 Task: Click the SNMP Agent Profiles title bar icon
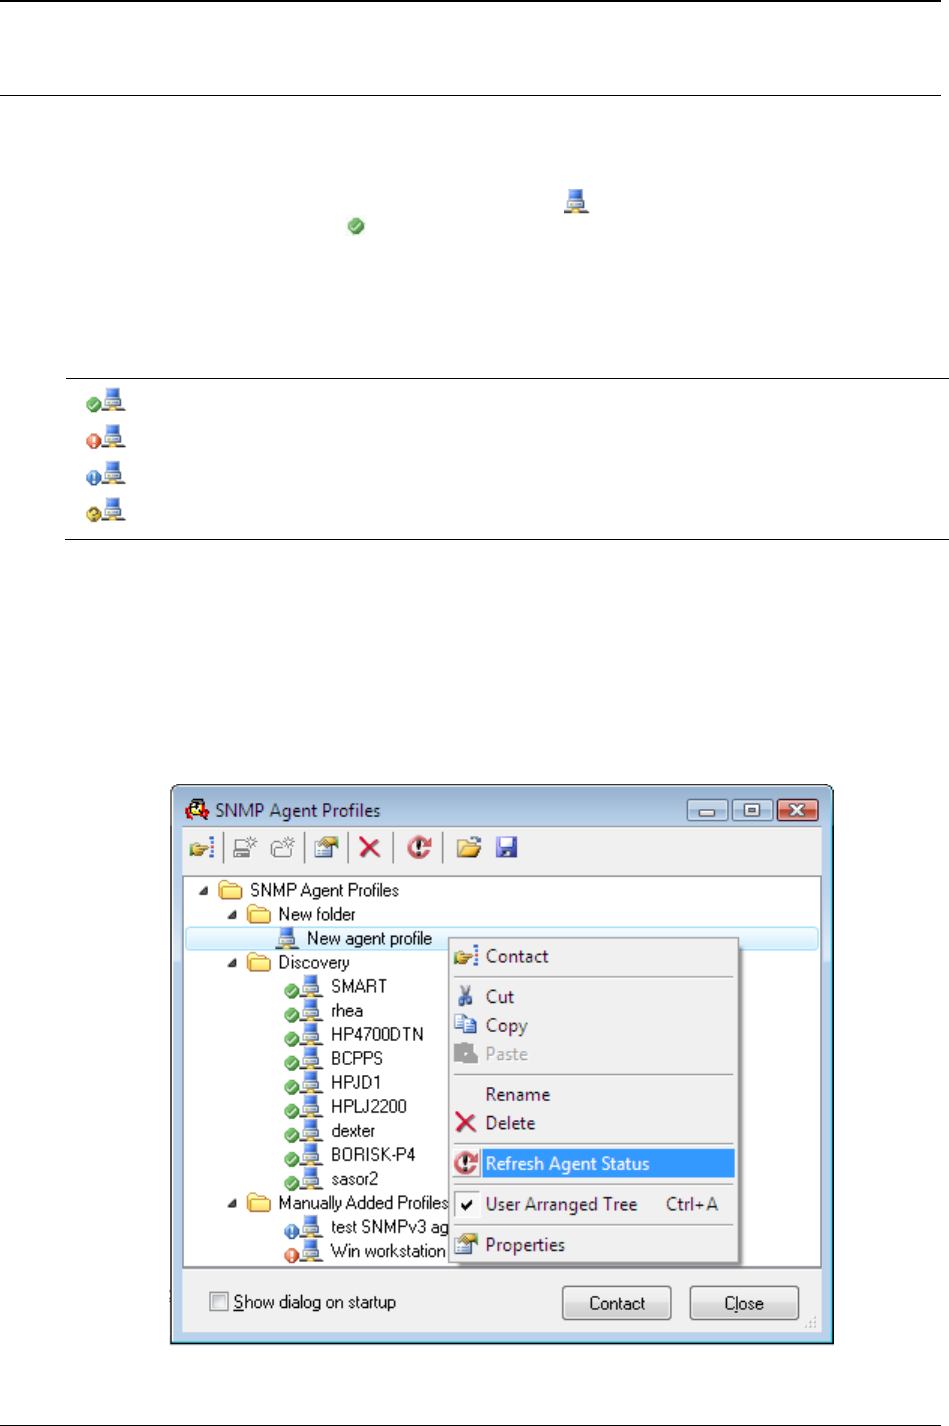click(x=197, y=809)
